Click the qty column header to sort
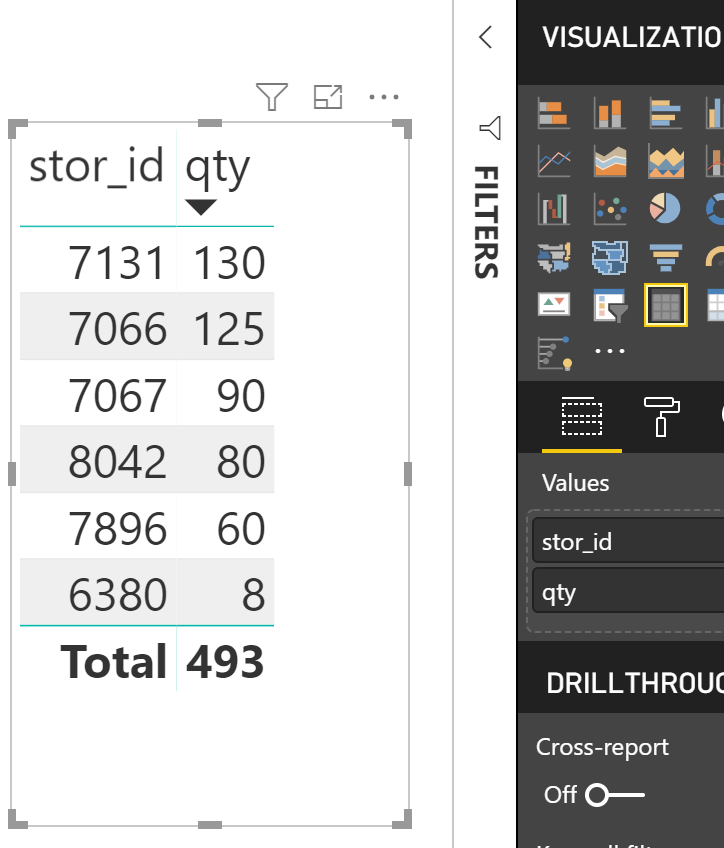Image resolution: width=724 pixels, height=848 pixels. click(217, 168)
